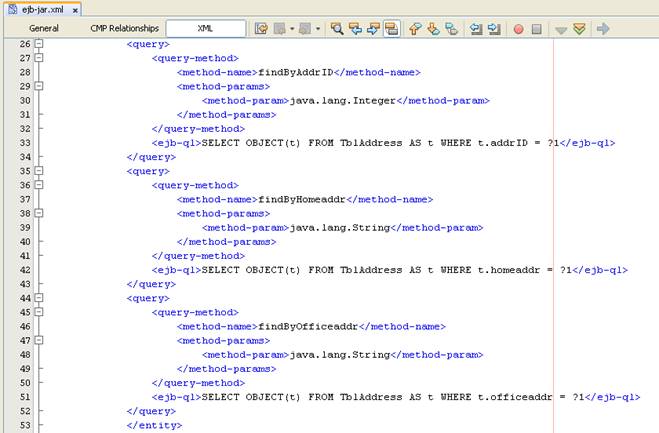Click java.lang.String on line 48

coord(340,355)
